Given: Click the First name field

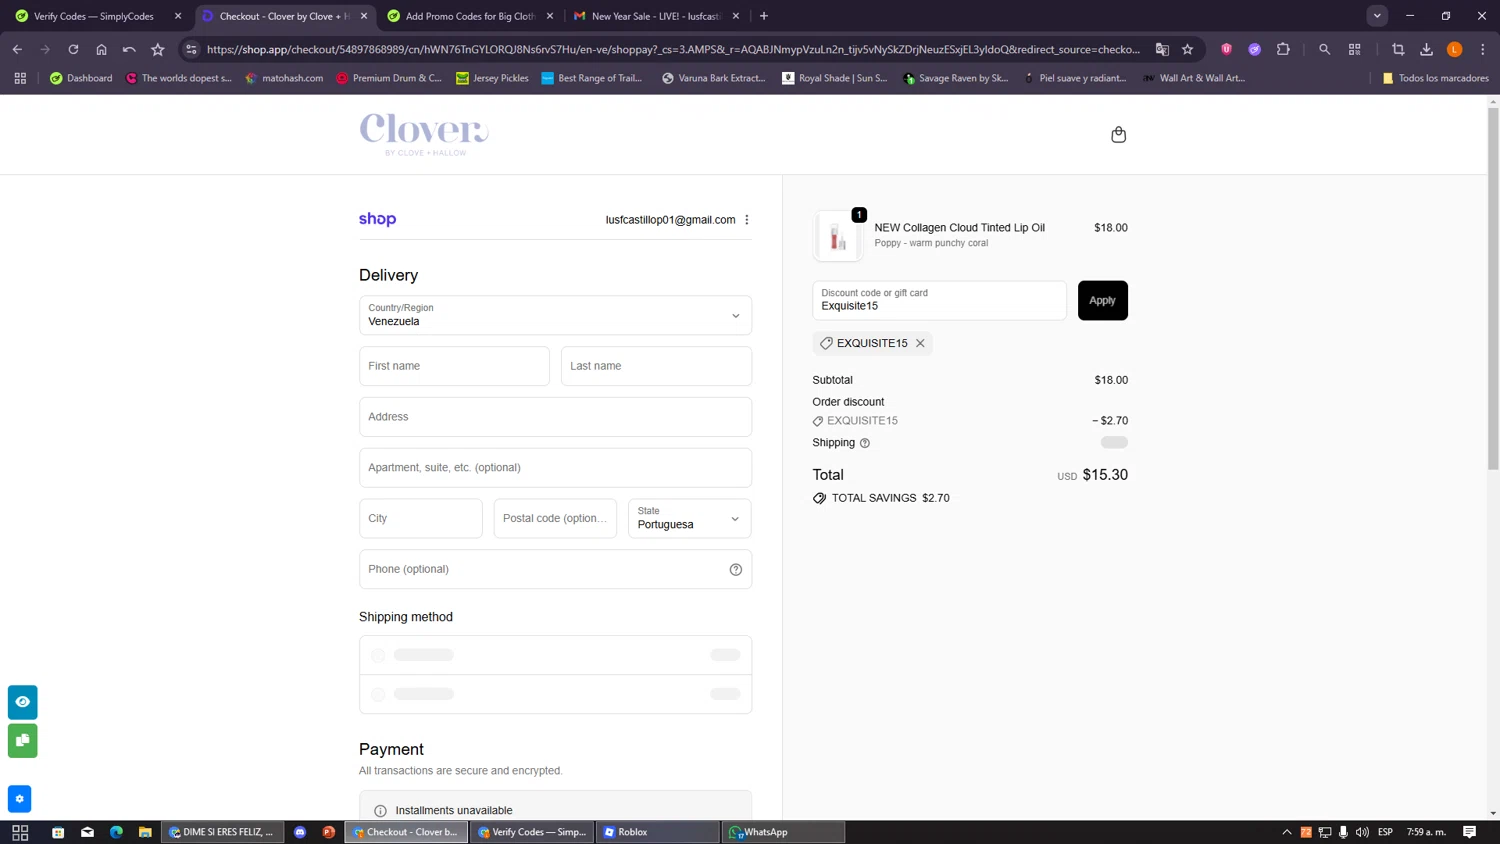Looking at the screenshot, I should (x=454, y=366).
